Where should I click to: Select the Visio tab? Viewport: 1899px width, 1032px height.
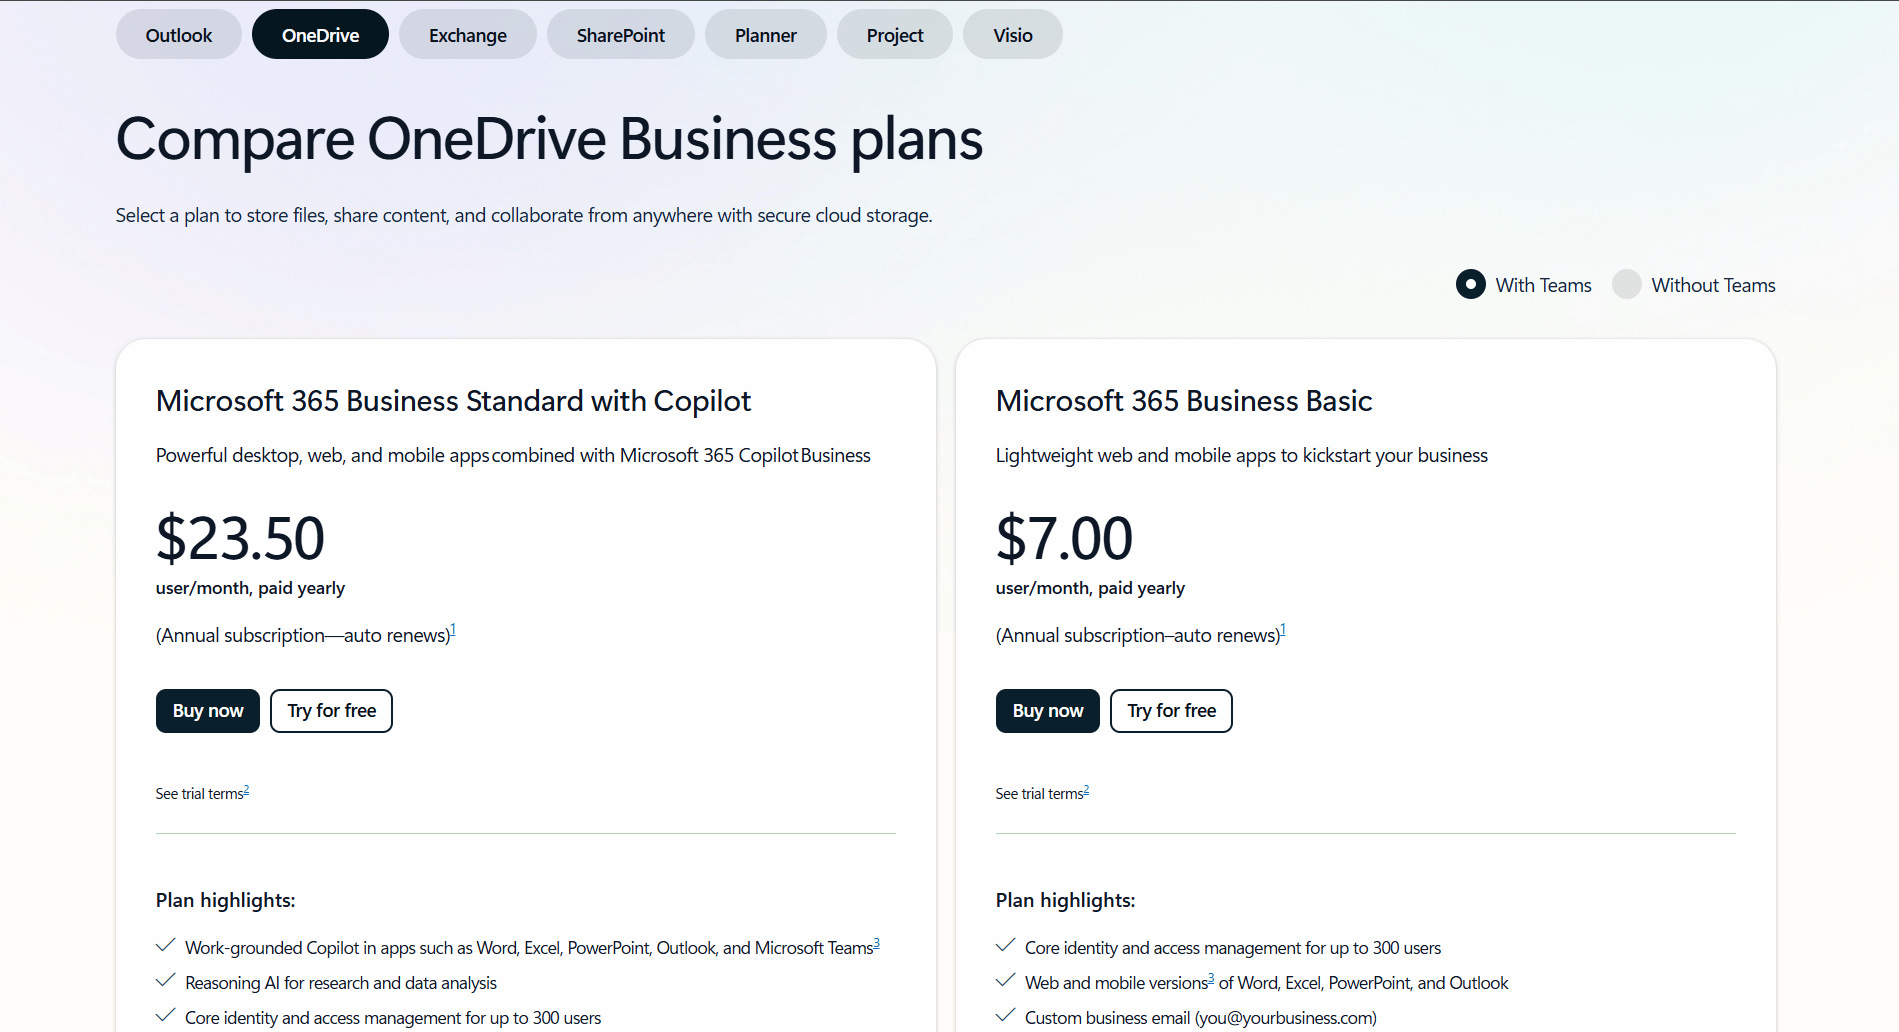point(1012,35)
